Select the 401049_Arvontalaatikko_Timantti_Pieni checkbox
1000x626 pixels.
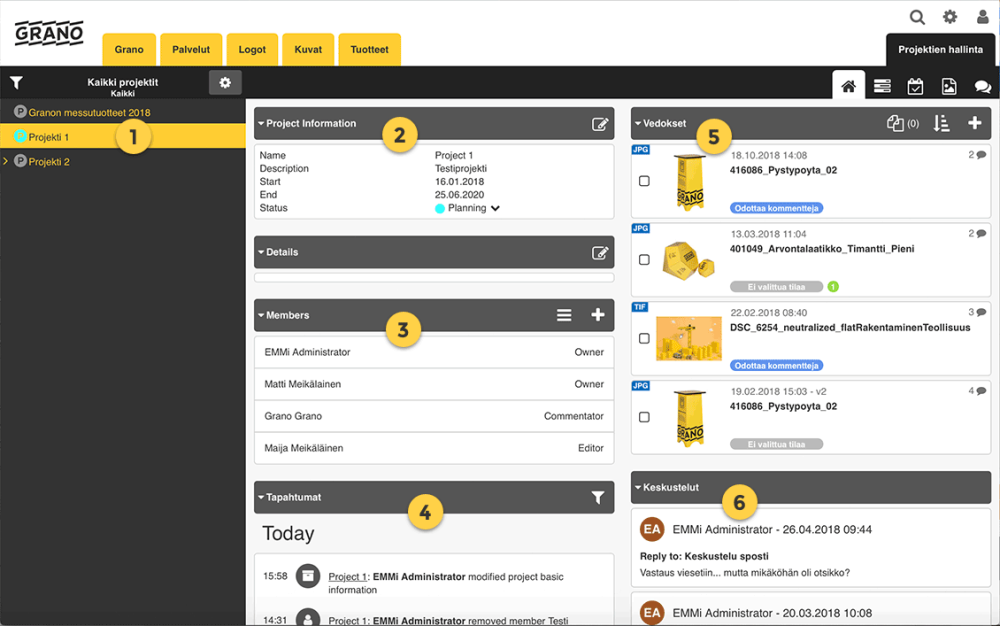[644, 259]
